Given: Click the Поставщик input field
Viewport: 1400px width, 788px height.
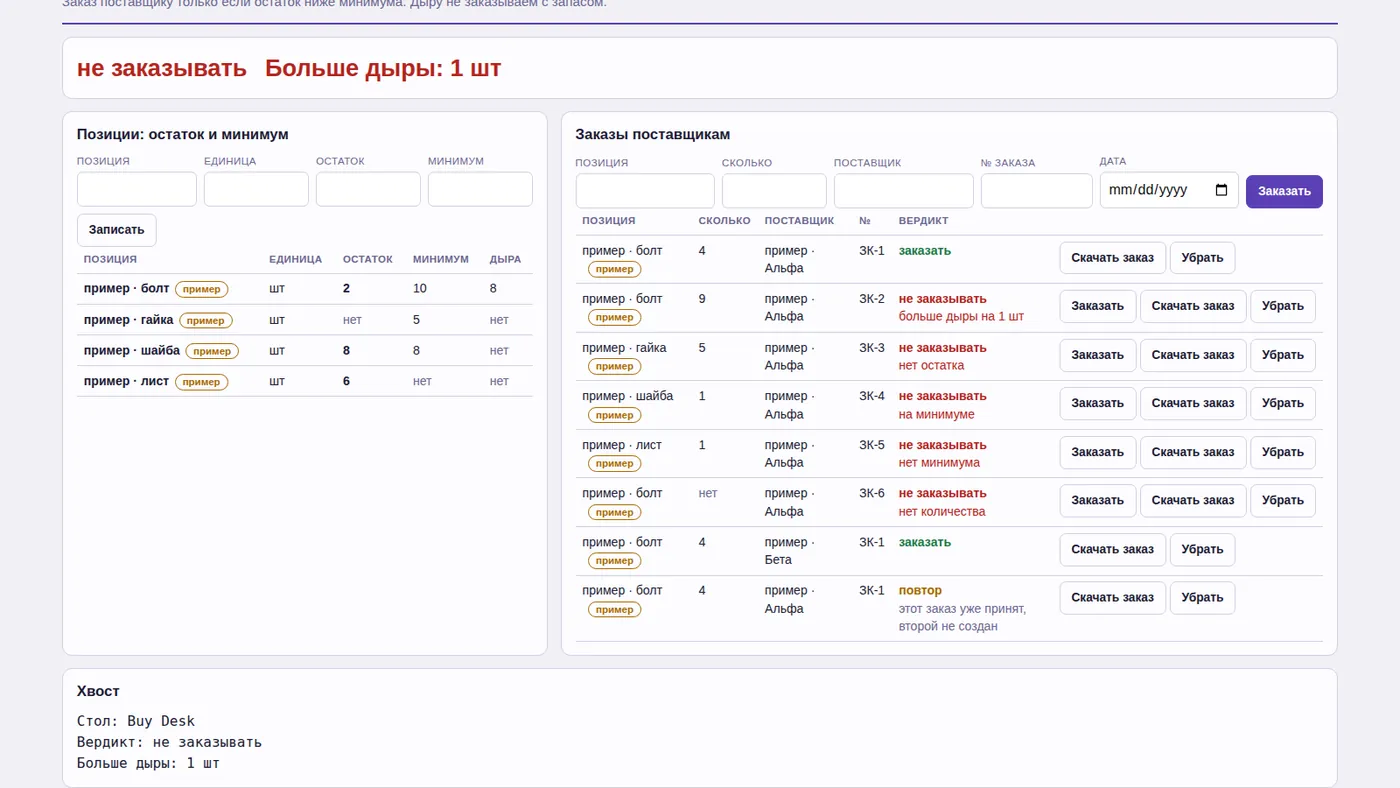Looking at the screenshot, I should point(904,191).
